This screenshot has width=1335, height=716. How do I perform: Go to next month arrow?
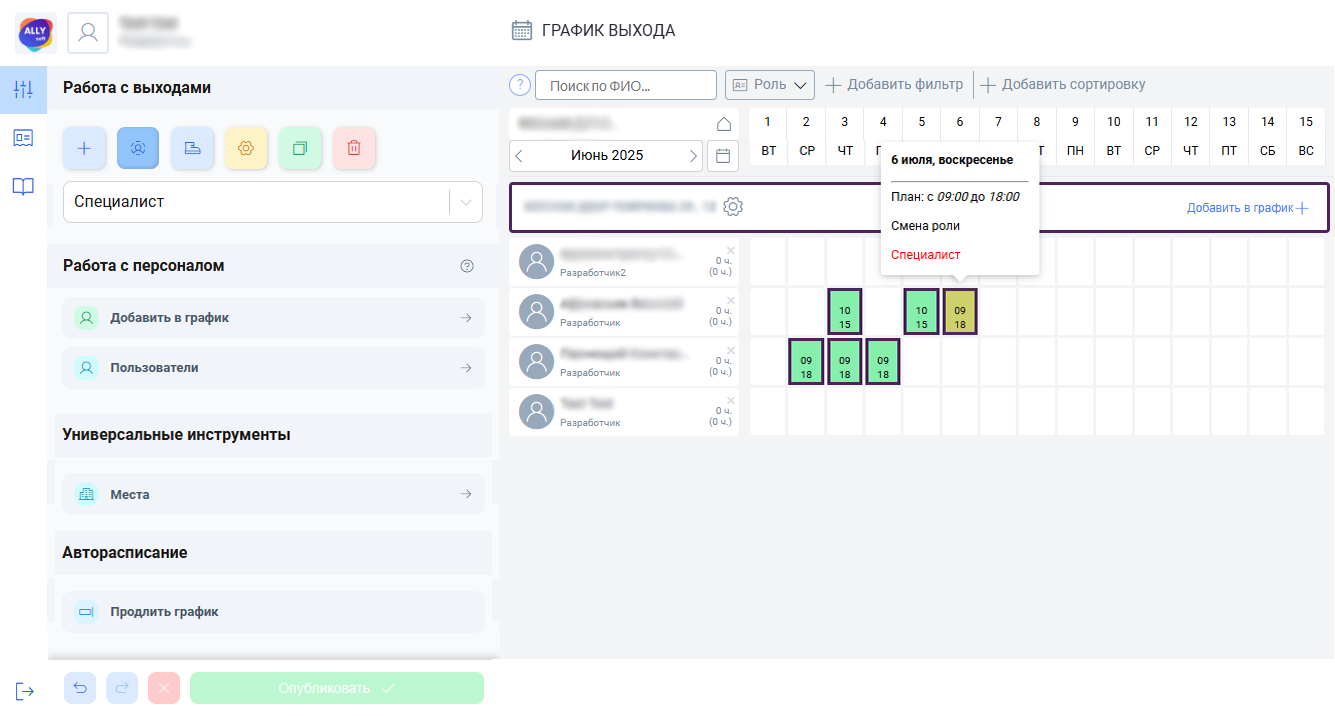pyautogui.click(x=693, y=156)
